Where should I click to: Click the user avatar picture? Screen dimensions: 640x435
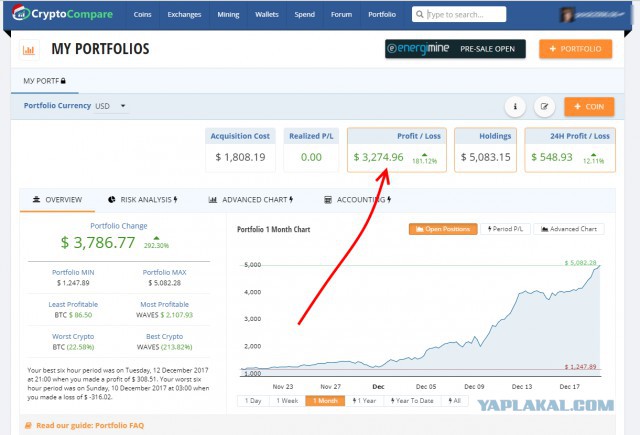coord(567,15)
